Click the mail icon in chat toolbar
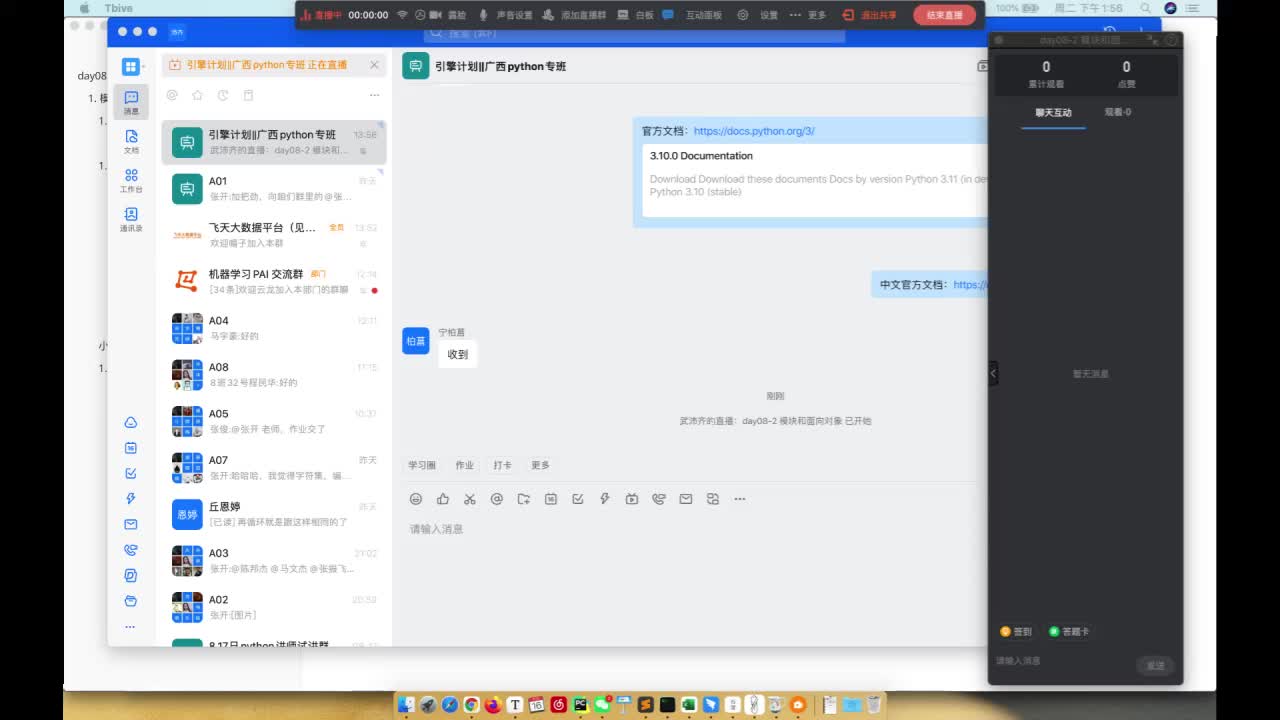Viewport: 1280px width, 720px height. pos(686,499)
